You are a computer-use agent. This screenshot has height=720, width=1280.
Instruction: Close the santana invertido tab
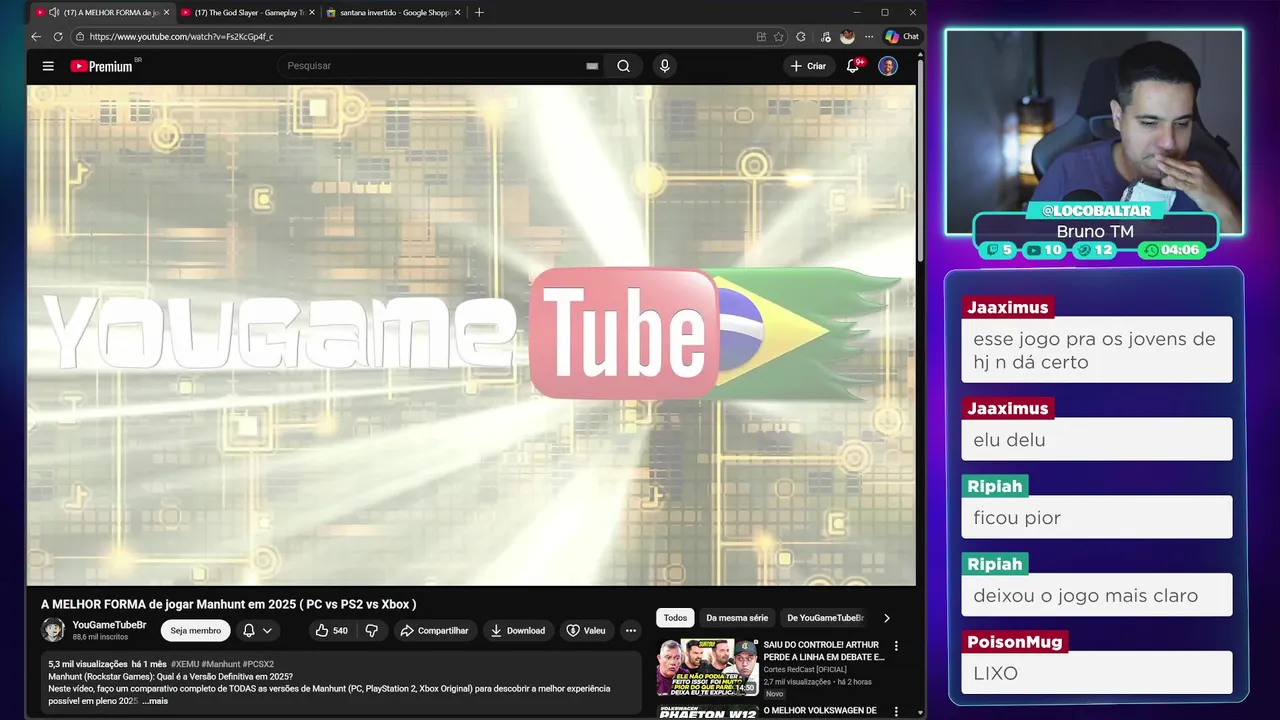pos(458,13)
